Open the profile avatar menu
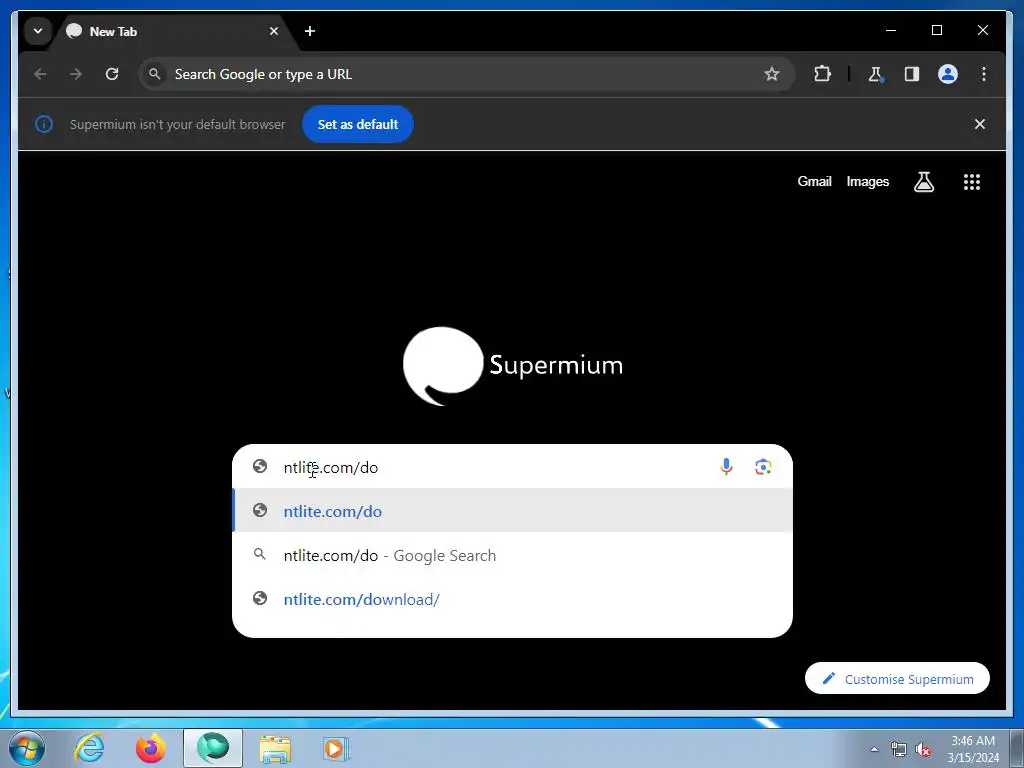1024x768 pixels. (948, 74)
